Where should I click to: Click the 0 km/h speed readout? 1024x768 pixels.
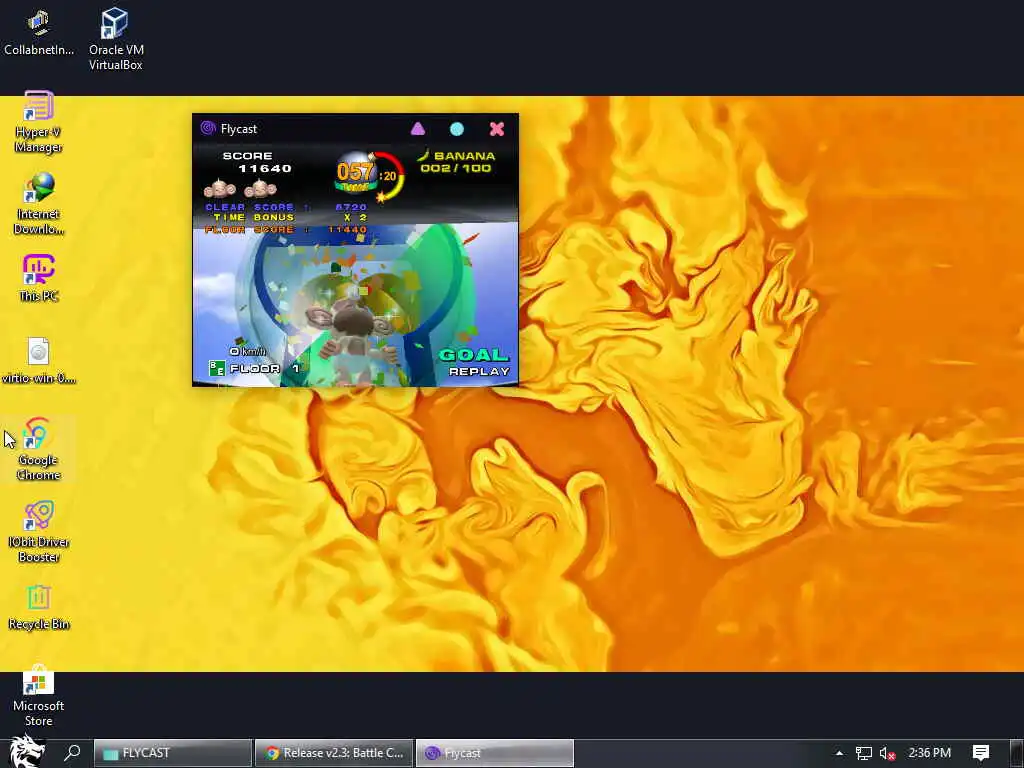pos(248,351)
